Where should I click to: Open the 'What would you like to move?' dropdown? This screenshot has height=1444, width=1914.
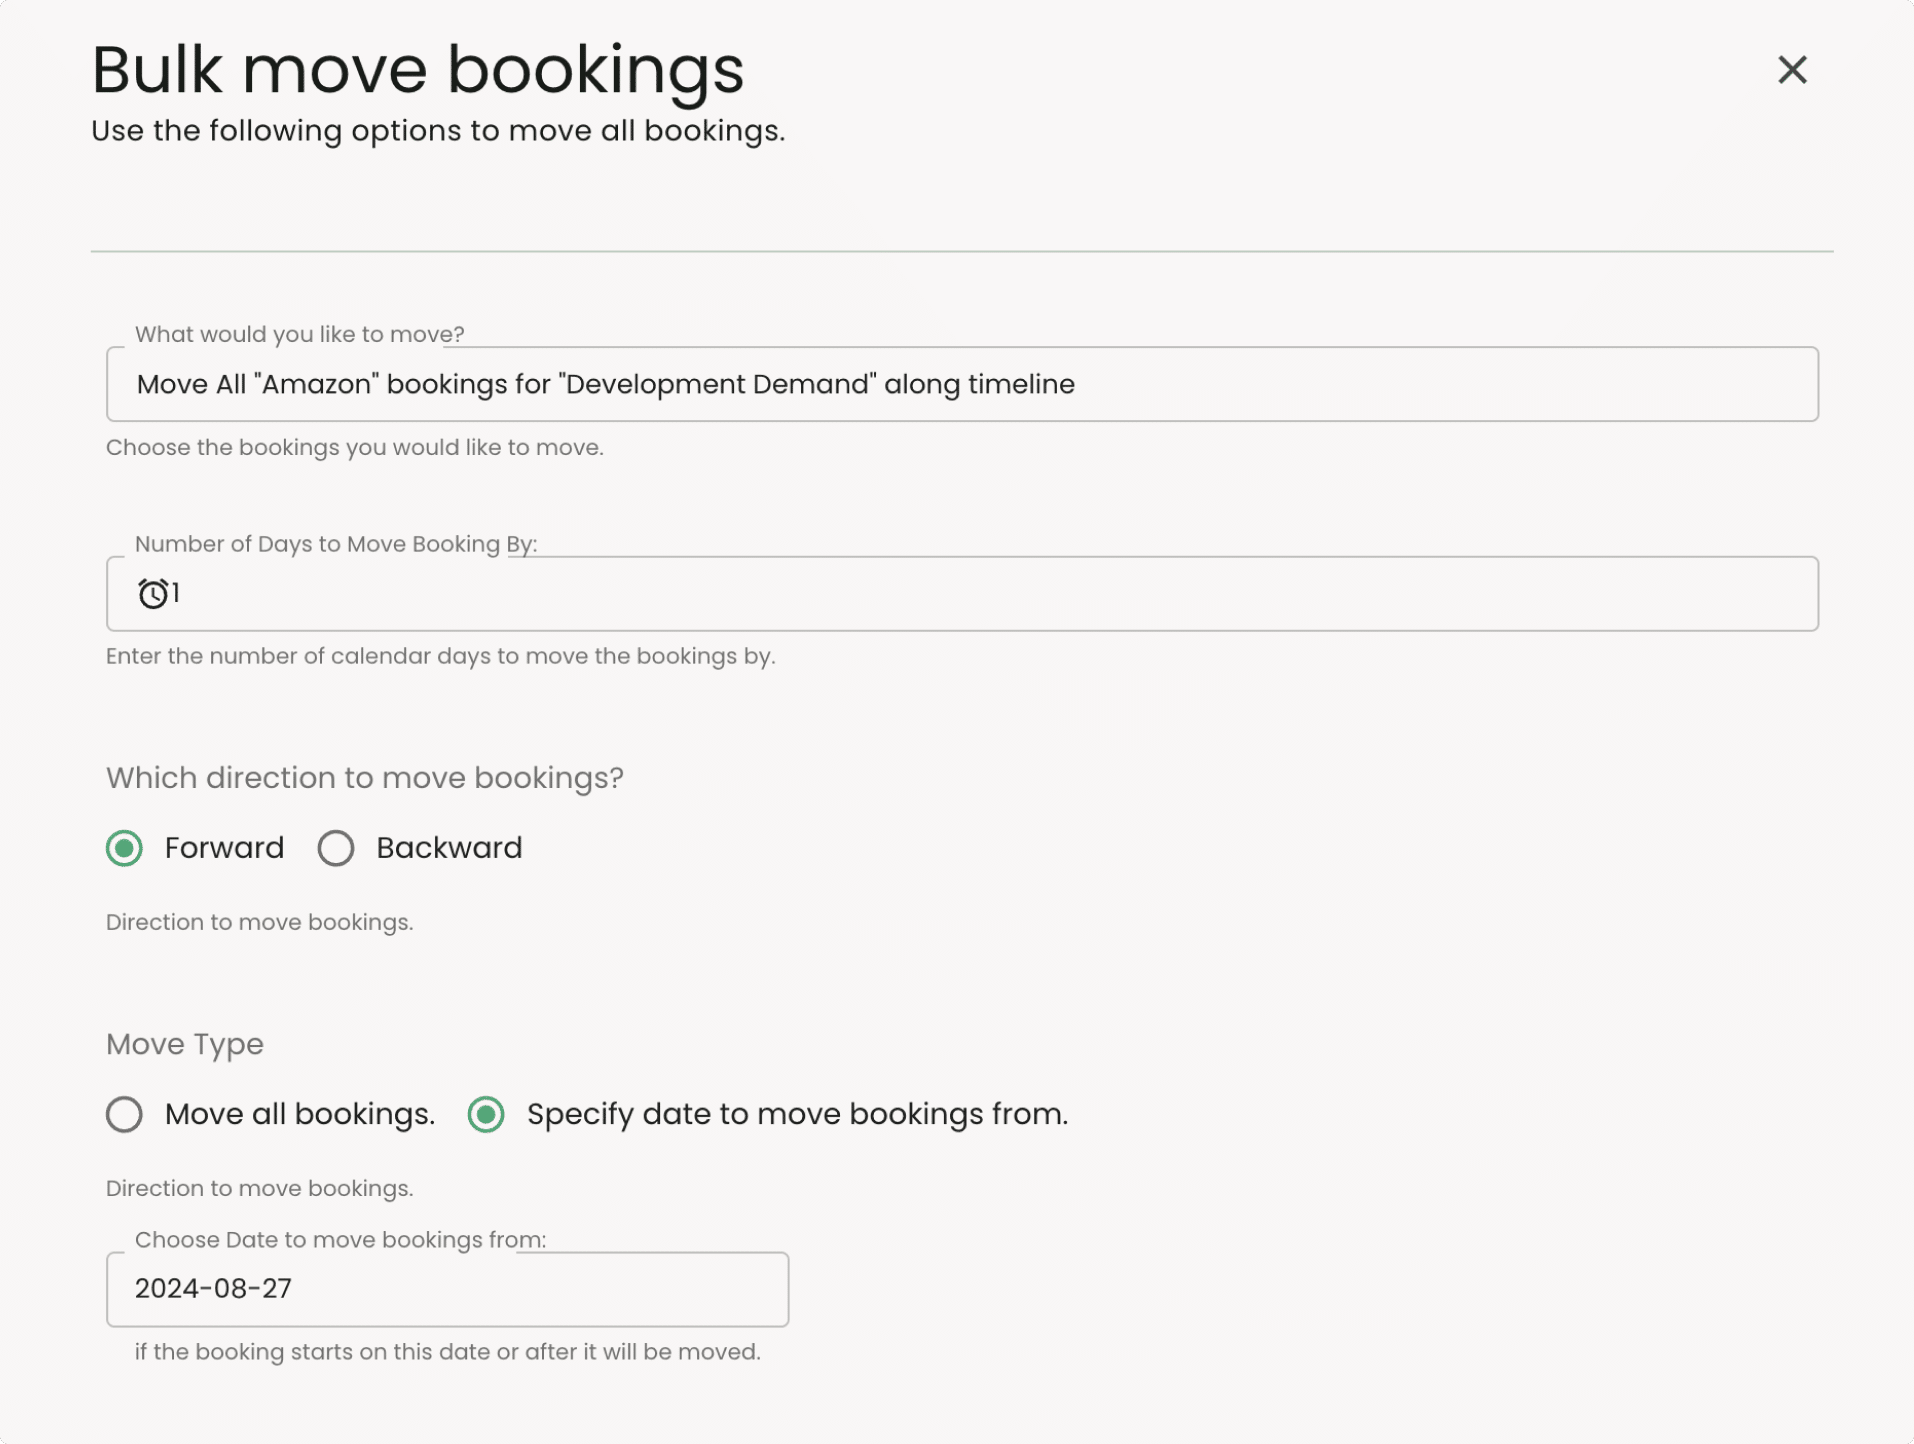coord(961,384)
